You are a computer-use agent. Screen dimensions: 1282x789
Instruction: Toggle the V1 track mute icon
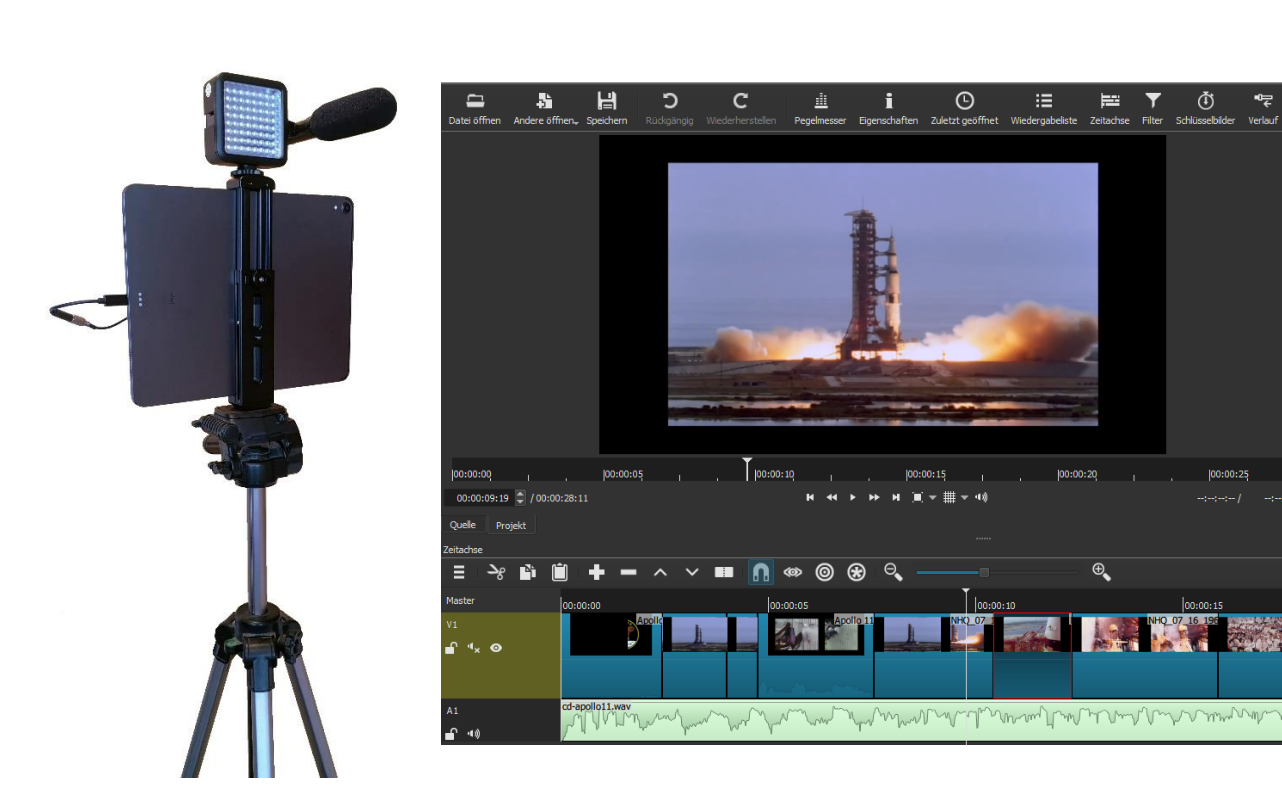click(473, 648)
